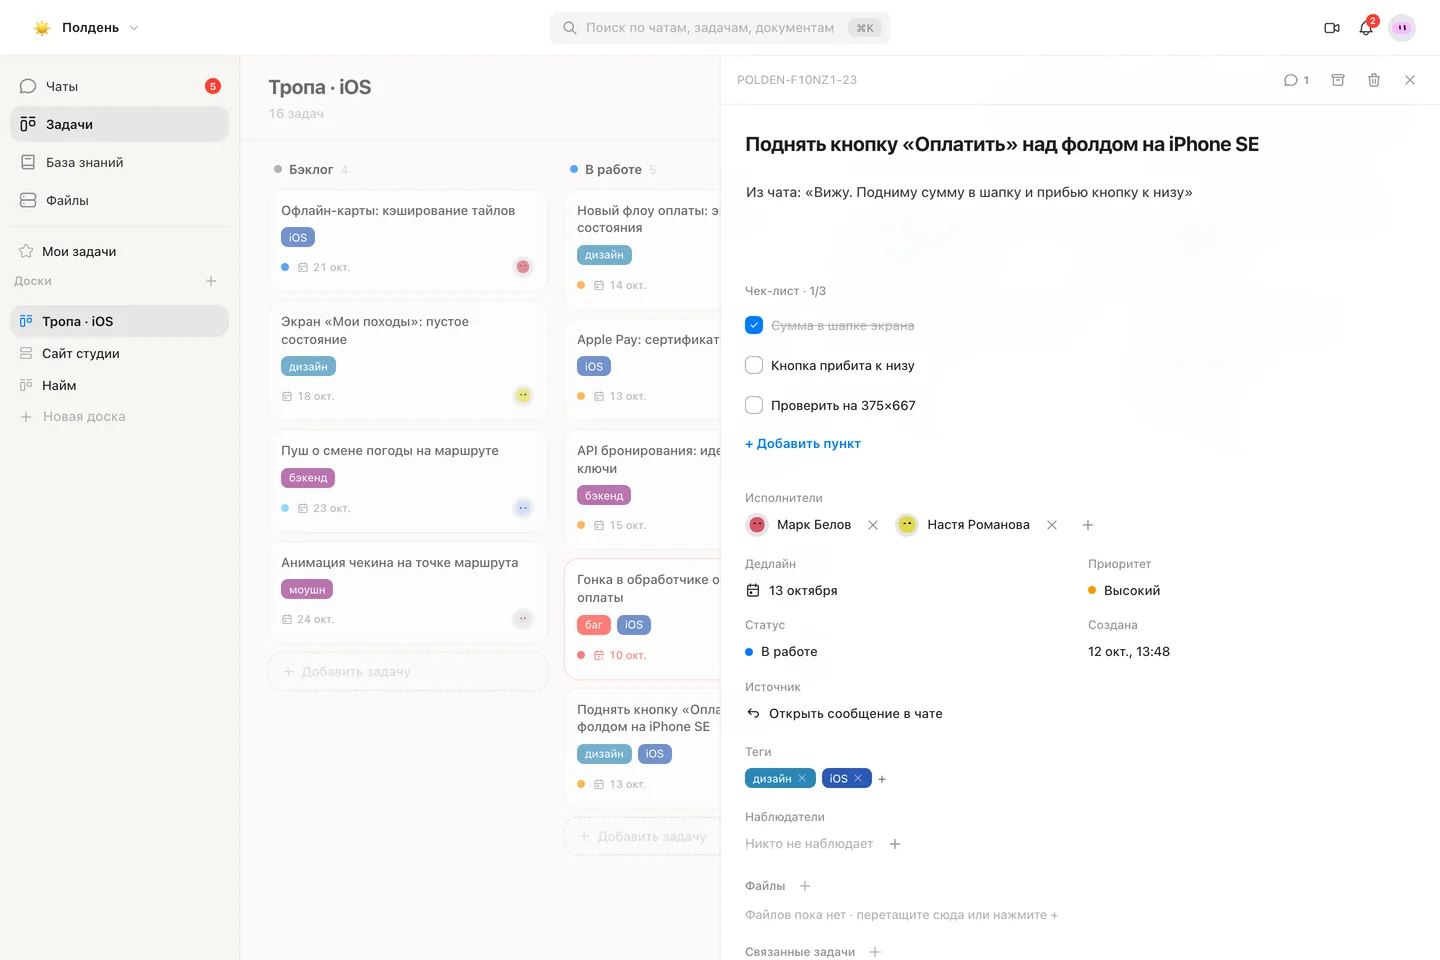This screenshot has height=960, width=1440.
Task: Open the profile avatar menu
Action: click(1402, 28)
